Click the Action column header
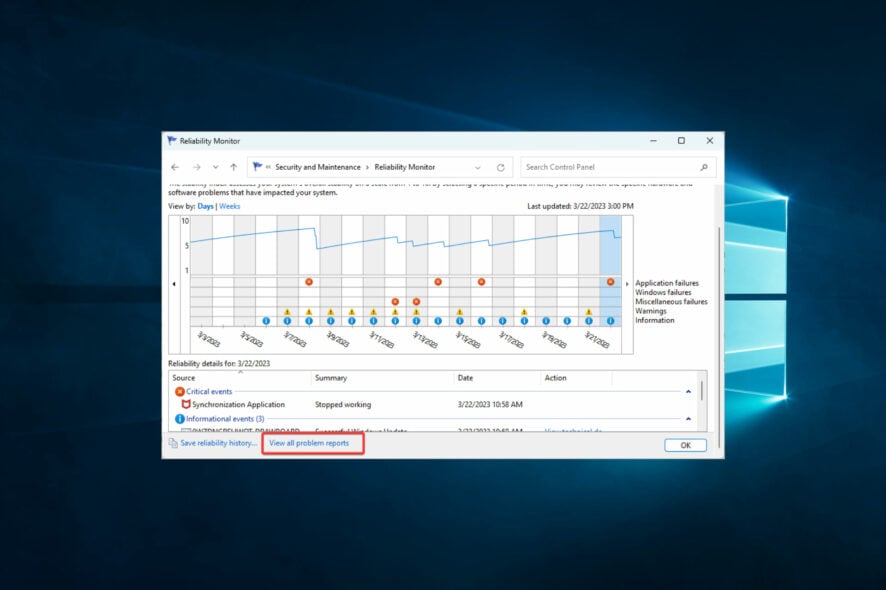The height and width of the screenshot is (590, 886). (x=576, y=378)
